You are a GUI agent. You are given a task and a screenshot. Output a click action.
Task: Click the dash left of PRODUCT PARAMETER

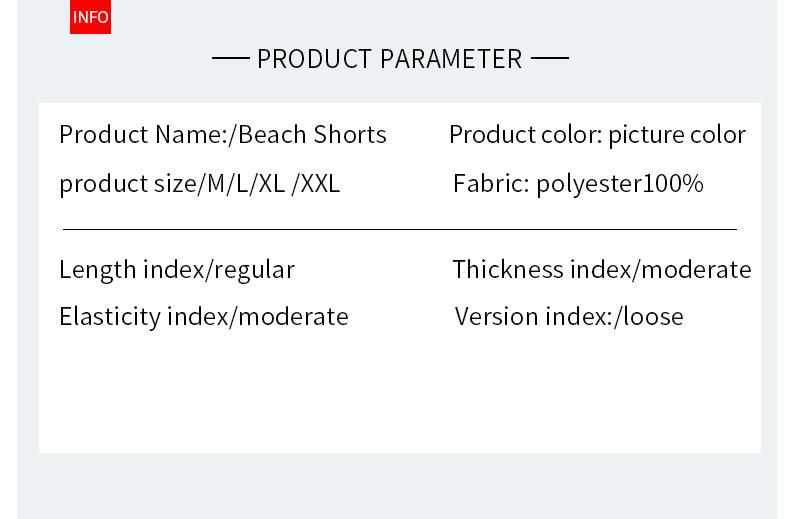click(230, 59)
